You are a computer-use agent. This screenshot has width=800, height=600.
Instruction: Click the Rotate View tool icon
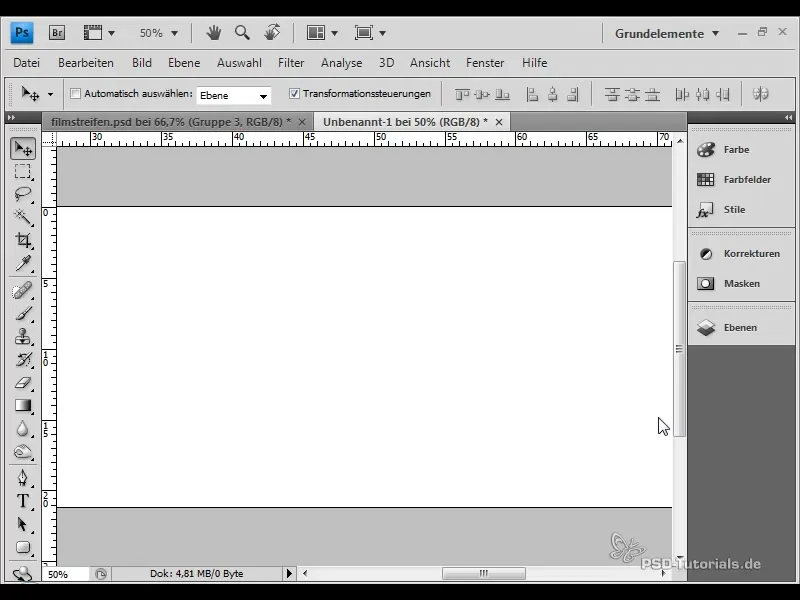coord(272,33)
